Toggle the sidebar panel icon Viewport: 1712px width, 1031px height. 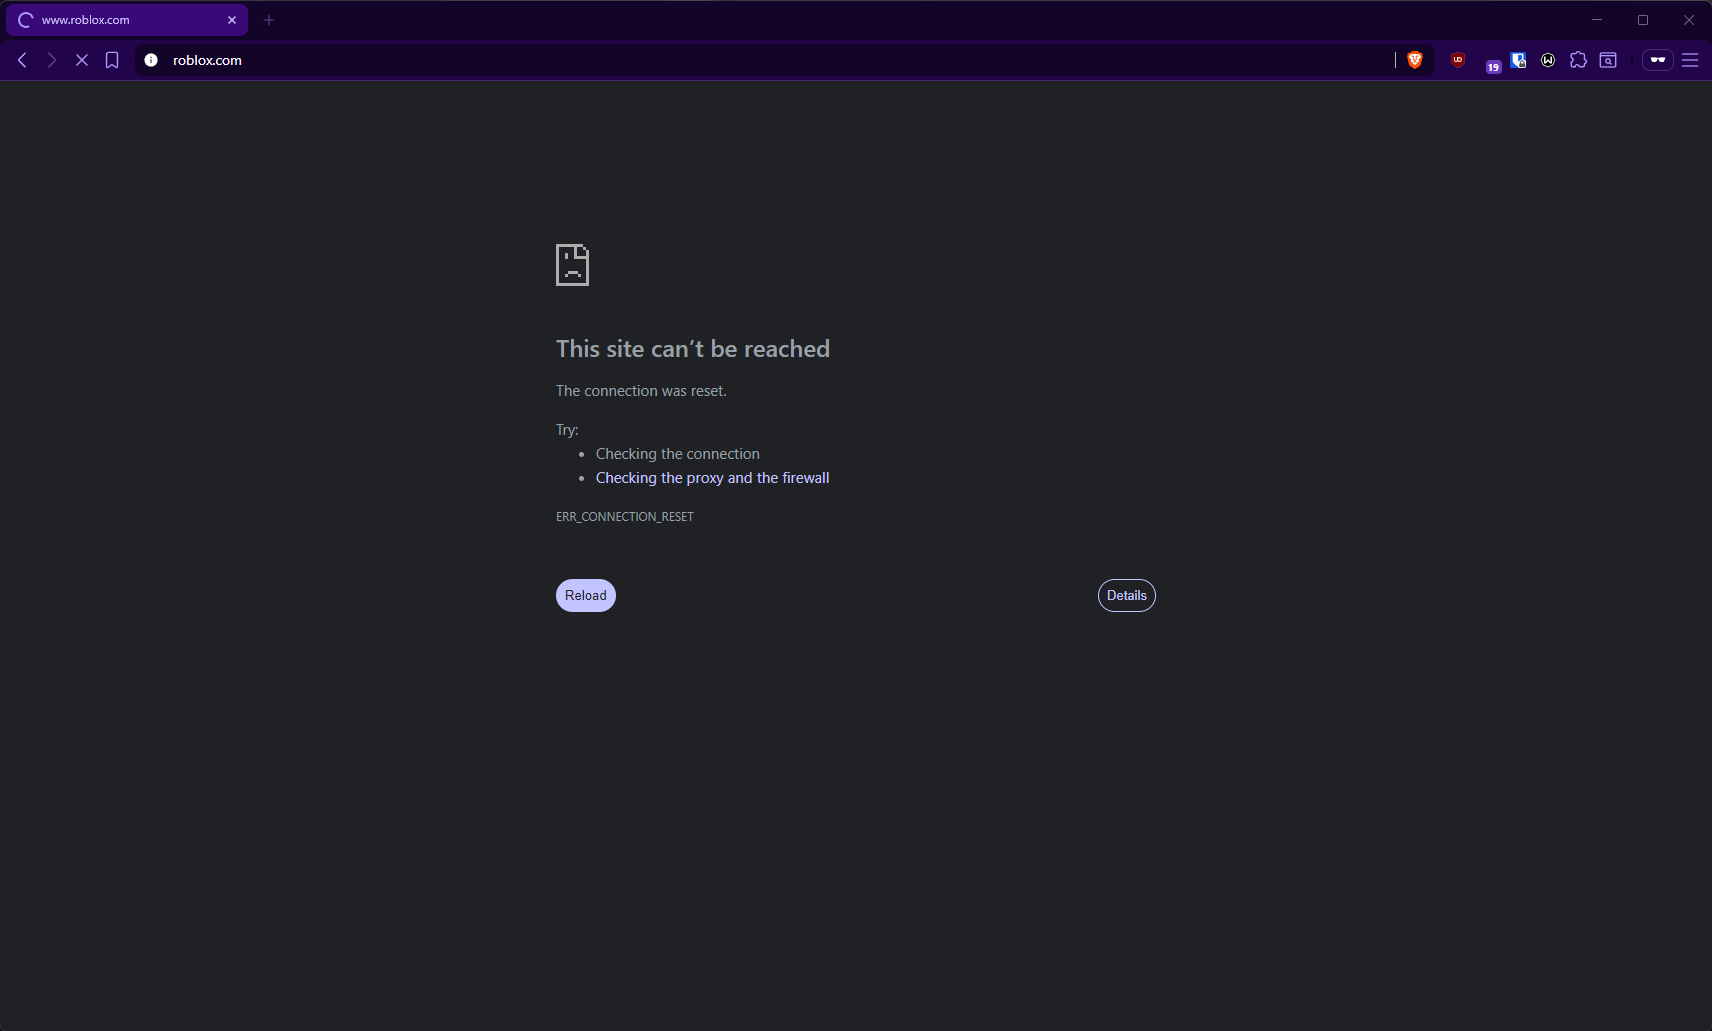1608,60
